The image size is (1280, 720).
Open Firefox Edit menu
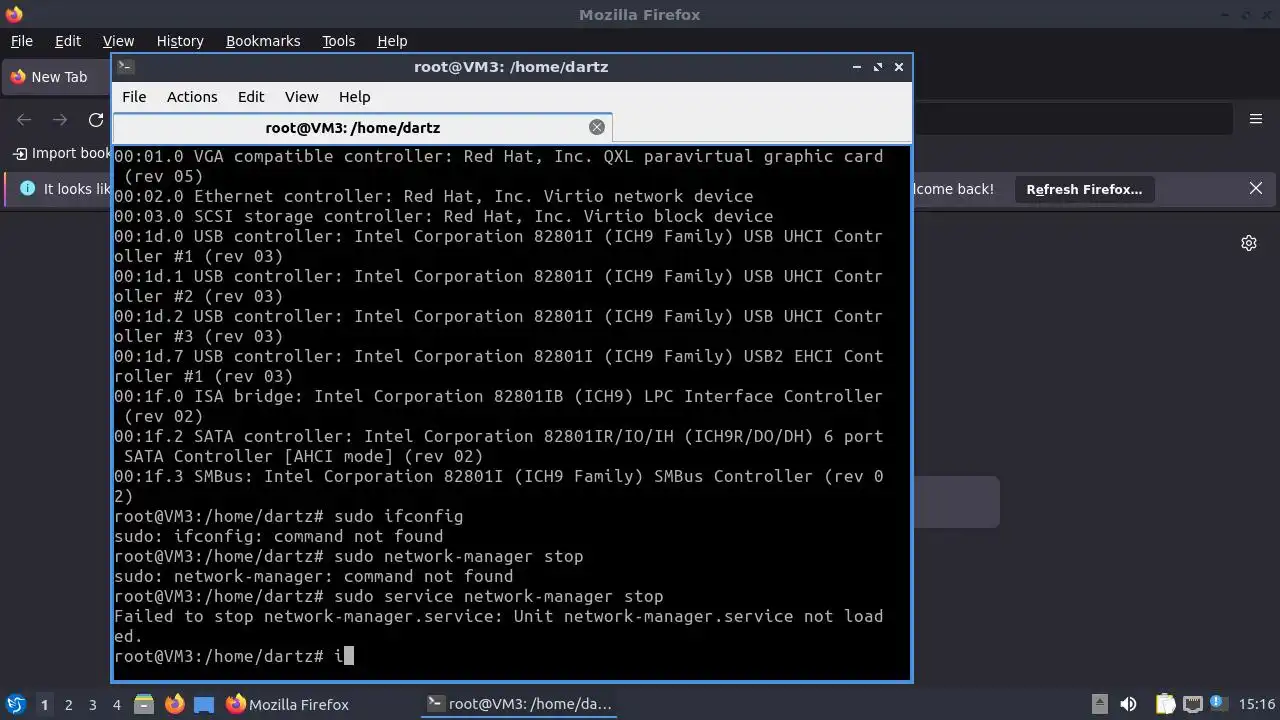(68, 41)
